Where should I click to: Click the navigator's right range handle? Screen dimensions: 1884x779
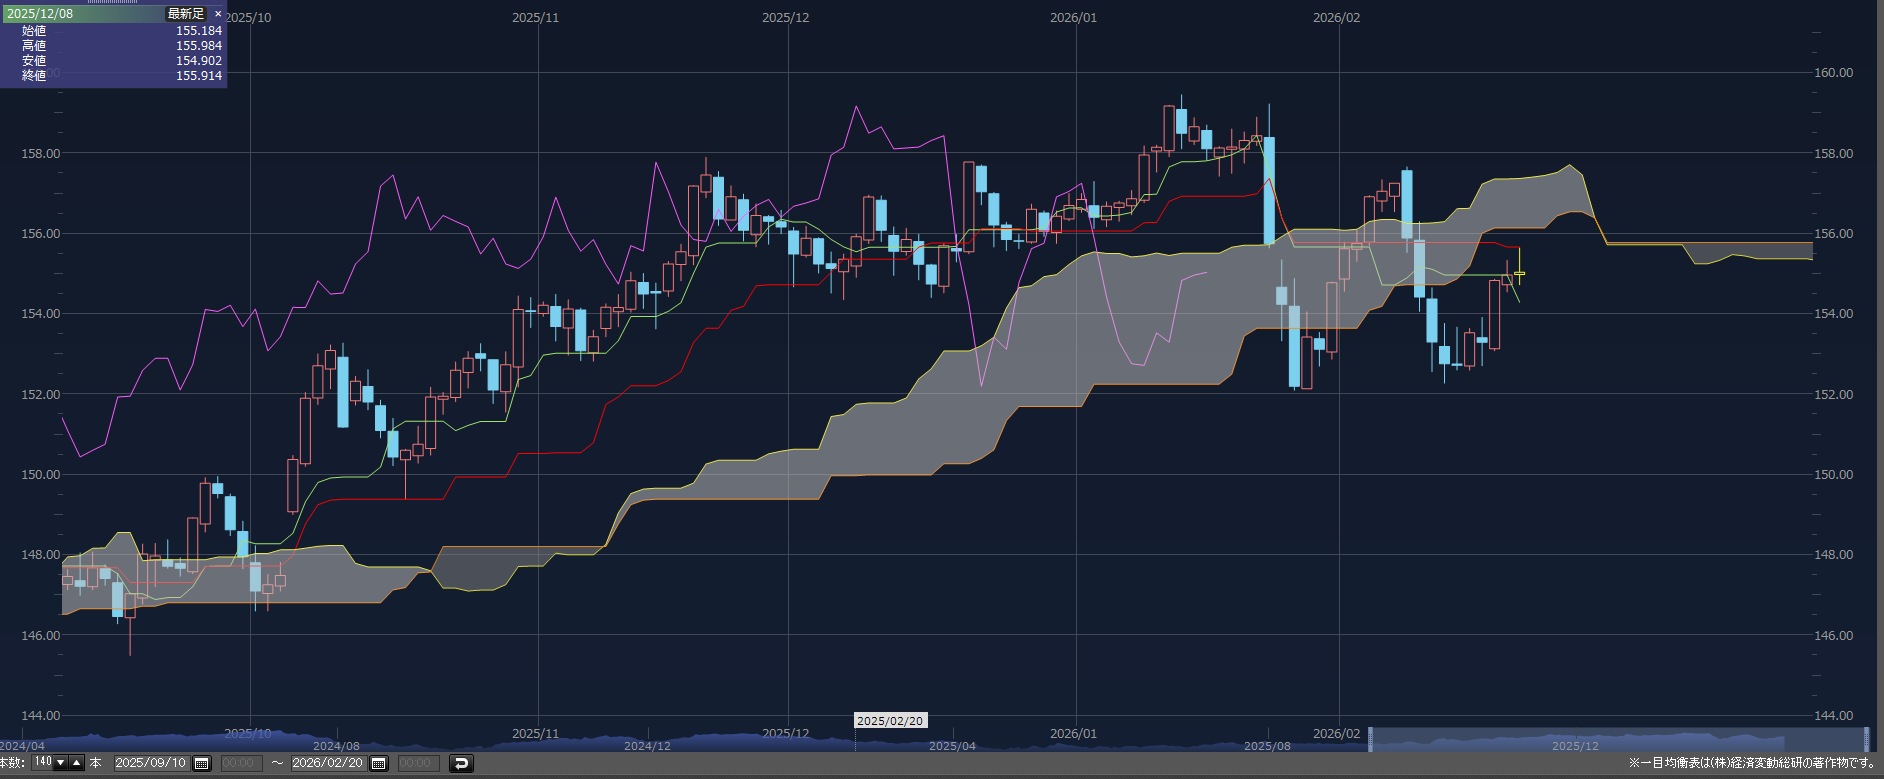click(1866, 739)
